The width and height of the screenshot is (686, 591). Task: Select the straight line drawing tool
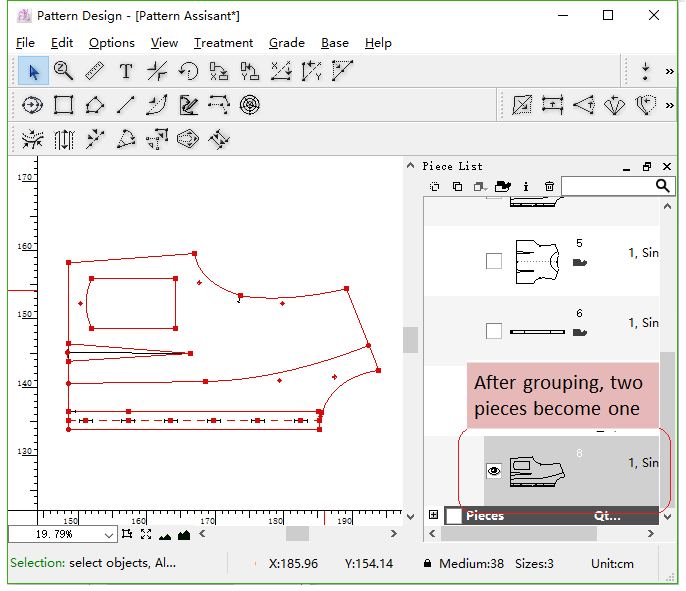(x=126, y=105)
